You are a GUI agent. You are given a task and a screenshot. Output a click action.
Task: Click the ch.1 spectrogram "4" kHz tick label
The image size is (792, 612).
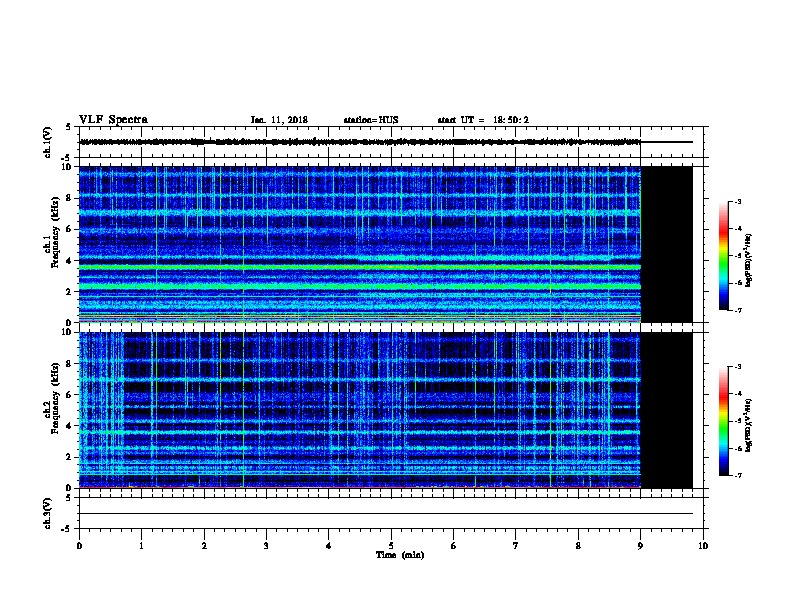pyautogui.click(x=69, y=261)
